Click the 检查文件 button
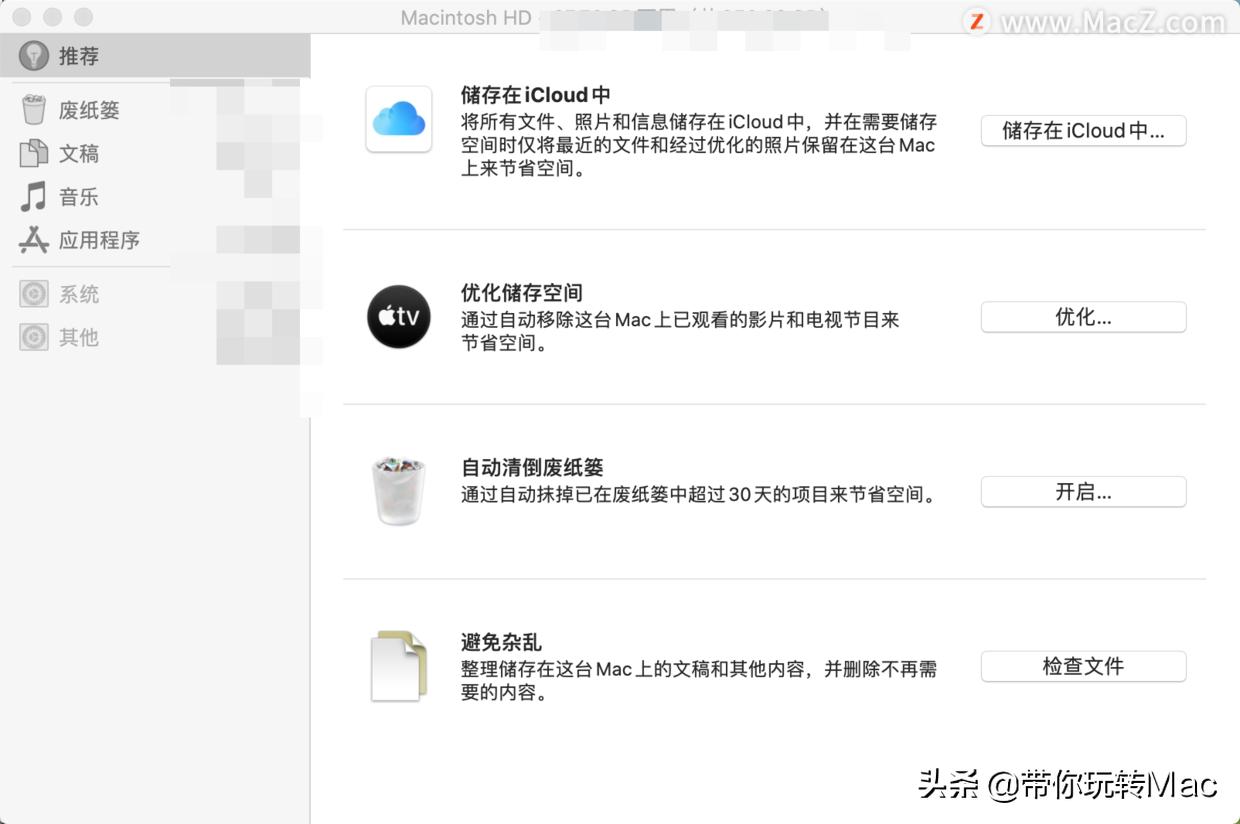 [x=1083, y=666]
